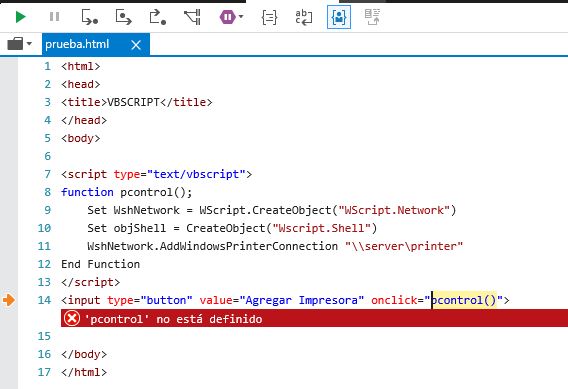Screen dimensions: 568x389
Task: Click the Break pause button
Action: click(x=54, y=17)
